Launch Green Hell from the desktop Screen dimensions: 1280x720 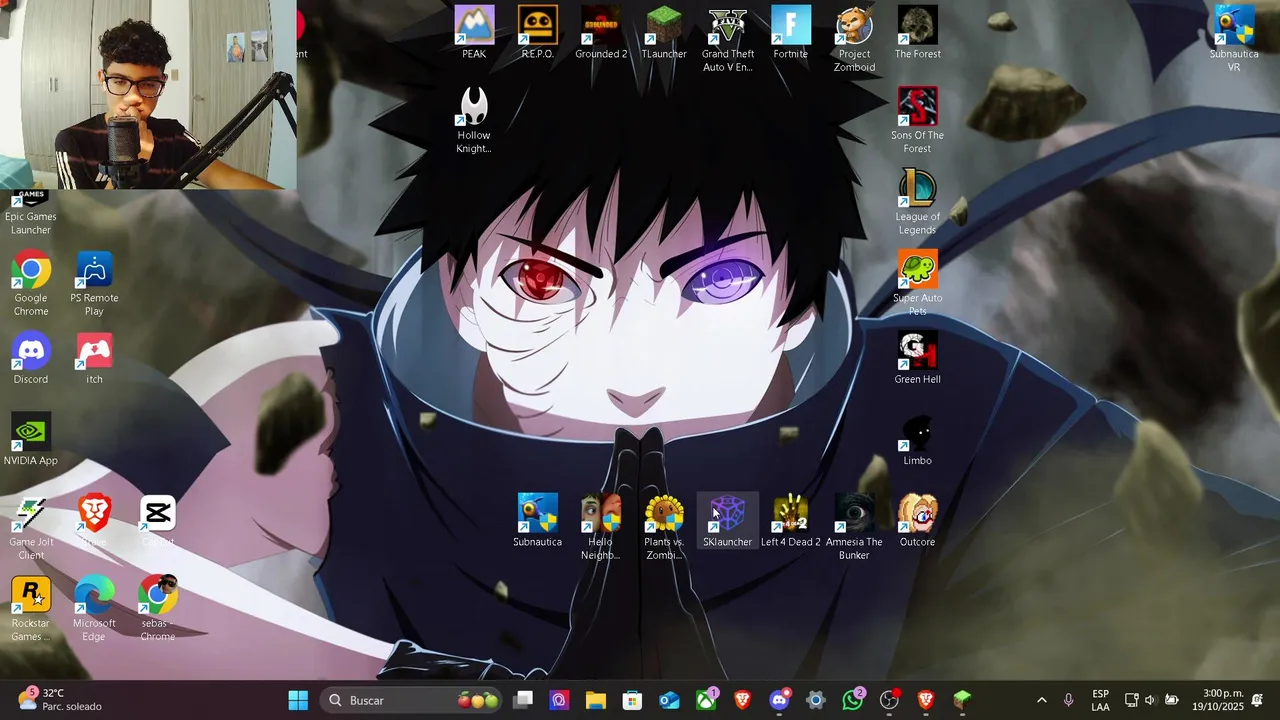pyautogui.click(x=917, y=358)
